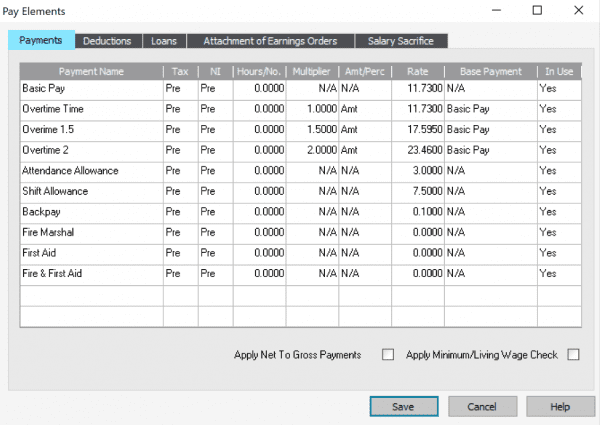This screenshot has width=600, height=425.
Task: Select the Fire Marshal payment name
Action: click(x=48, y=232)
